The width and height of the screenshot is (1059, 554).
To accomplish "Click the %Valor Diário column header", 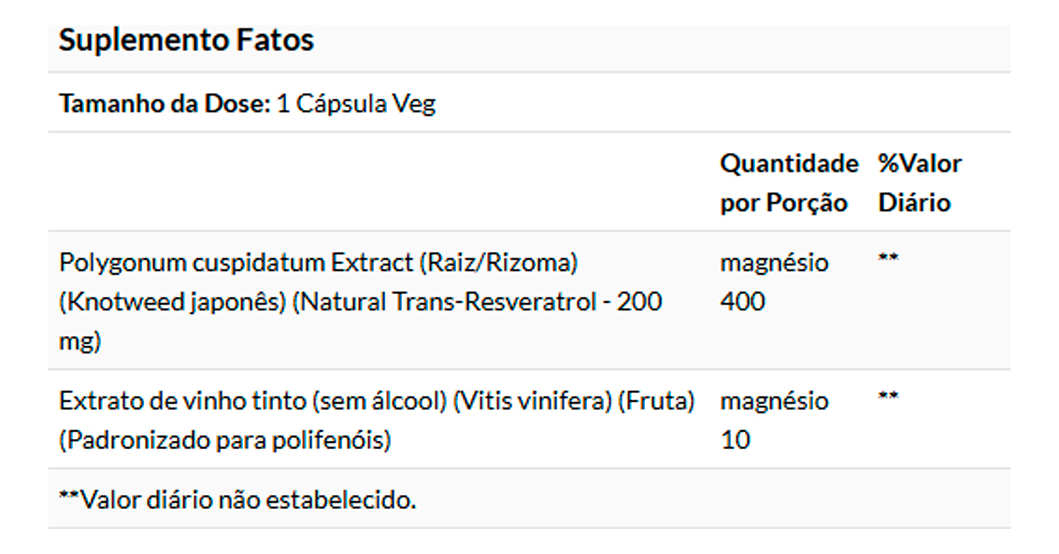I will click(x=919, y=183).
